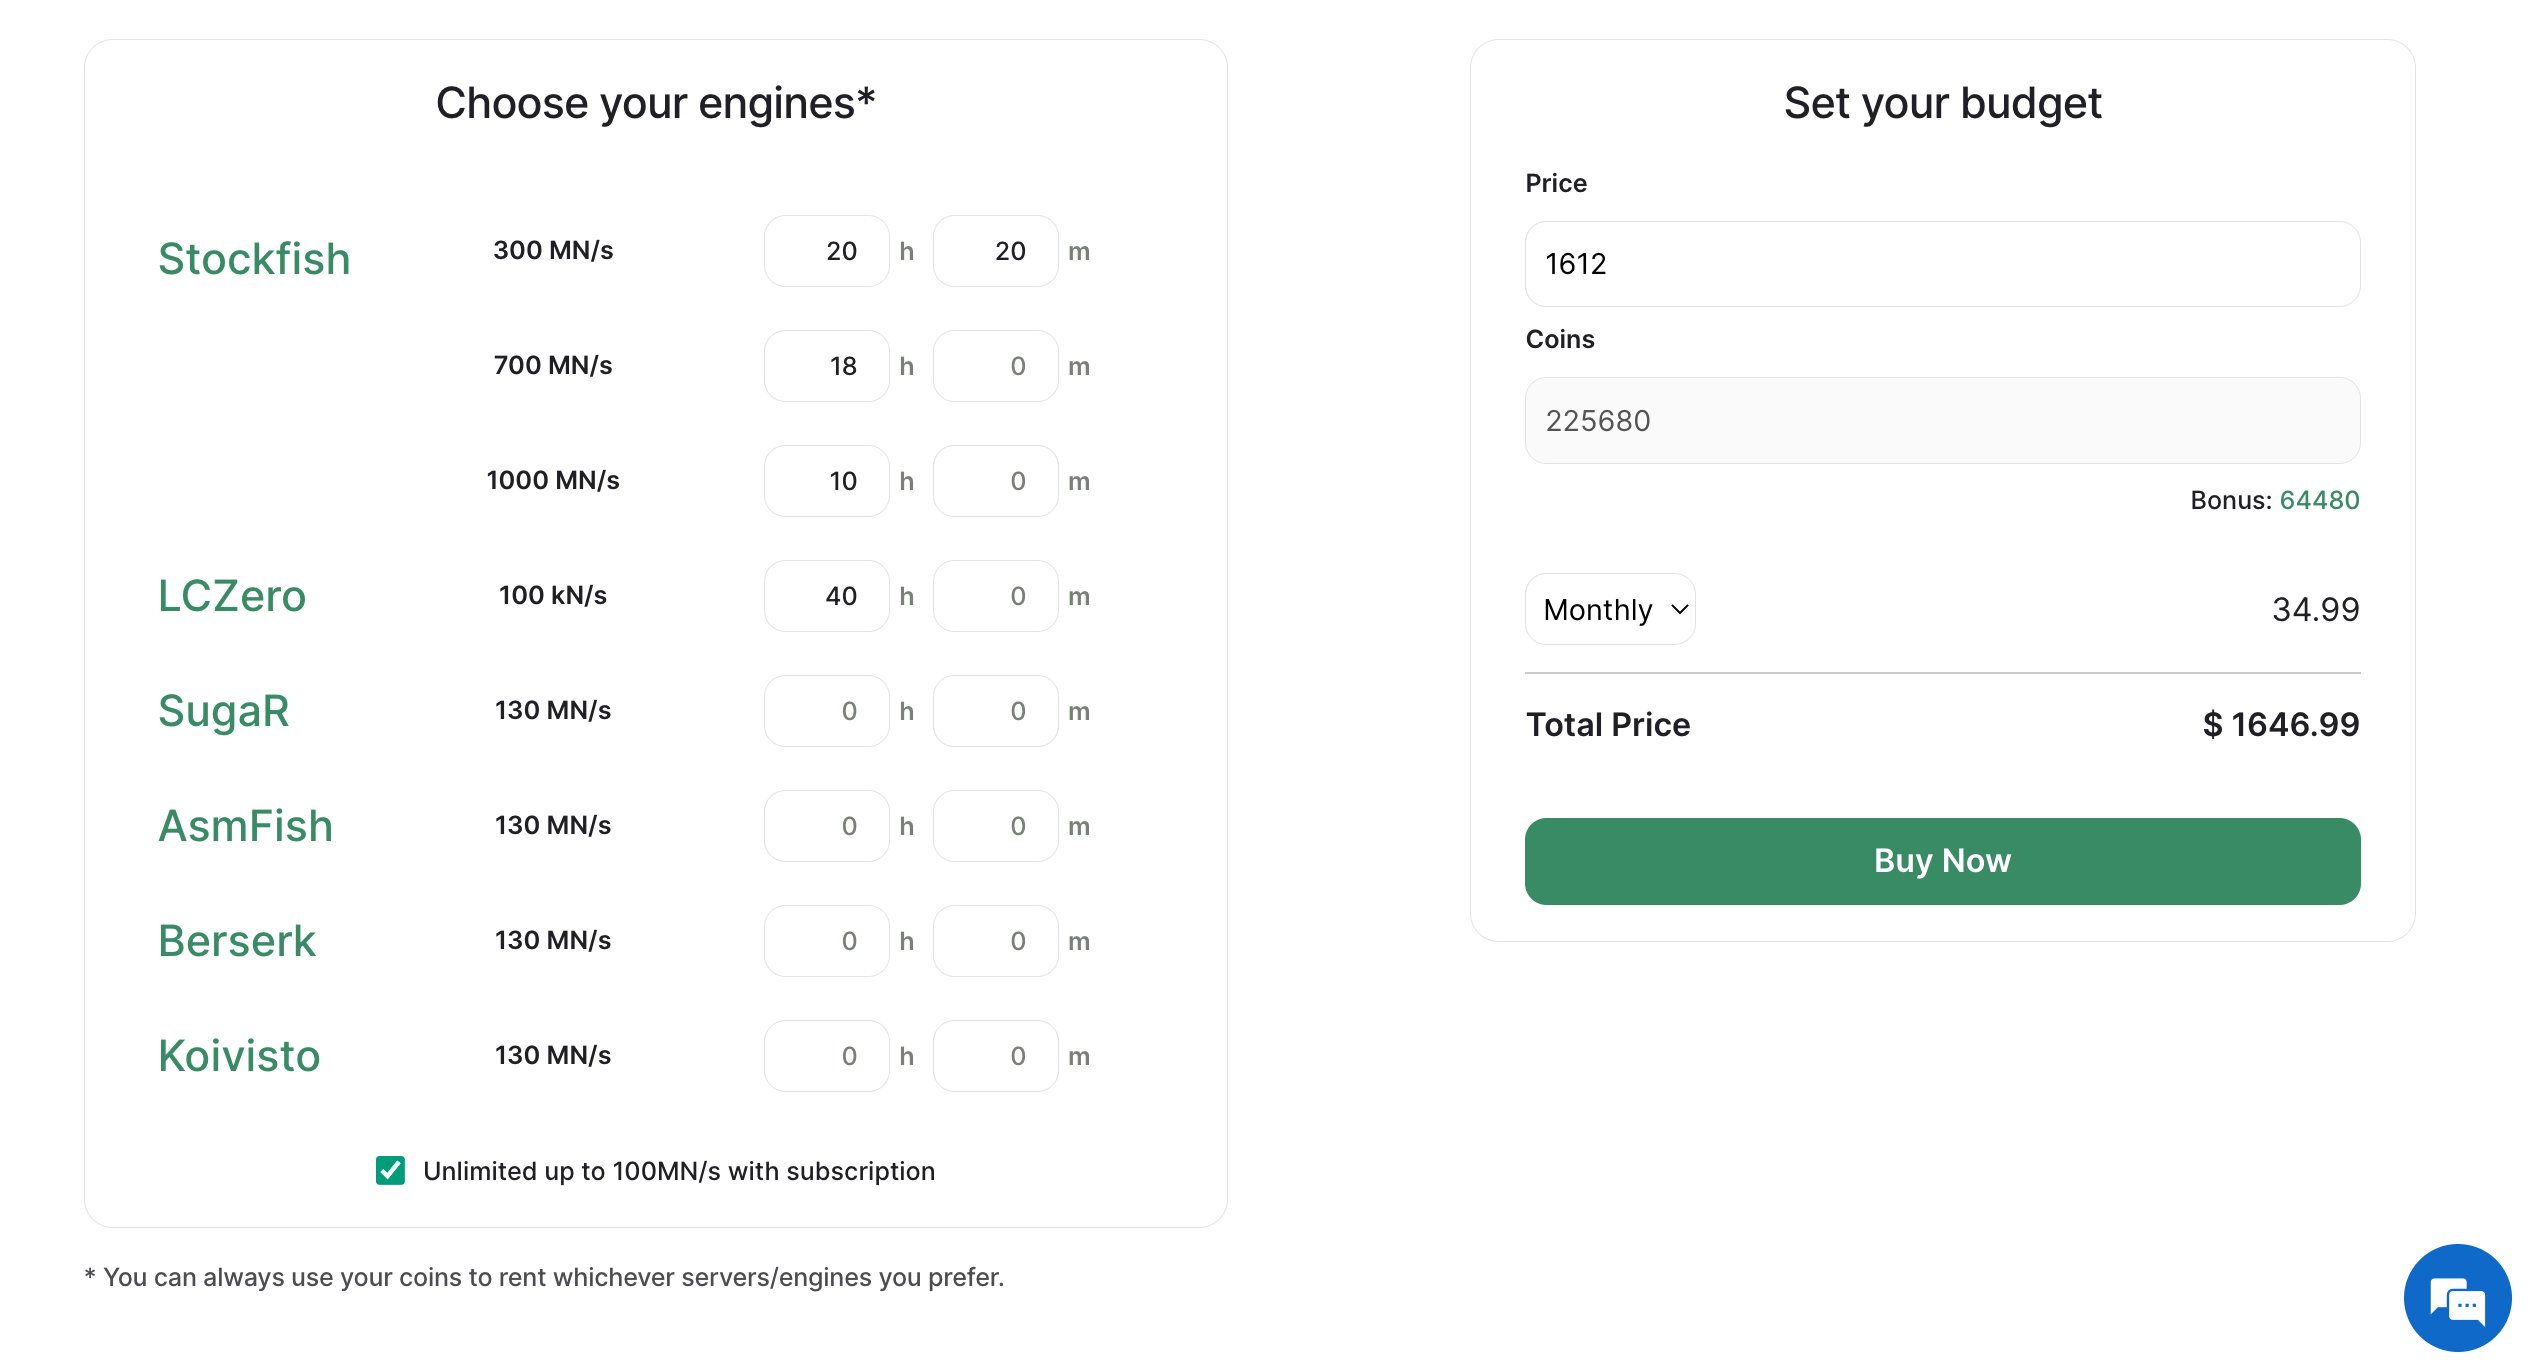Click the AsmFish engine label
Screen dimensions: 2530x1370
pos(243,825)
